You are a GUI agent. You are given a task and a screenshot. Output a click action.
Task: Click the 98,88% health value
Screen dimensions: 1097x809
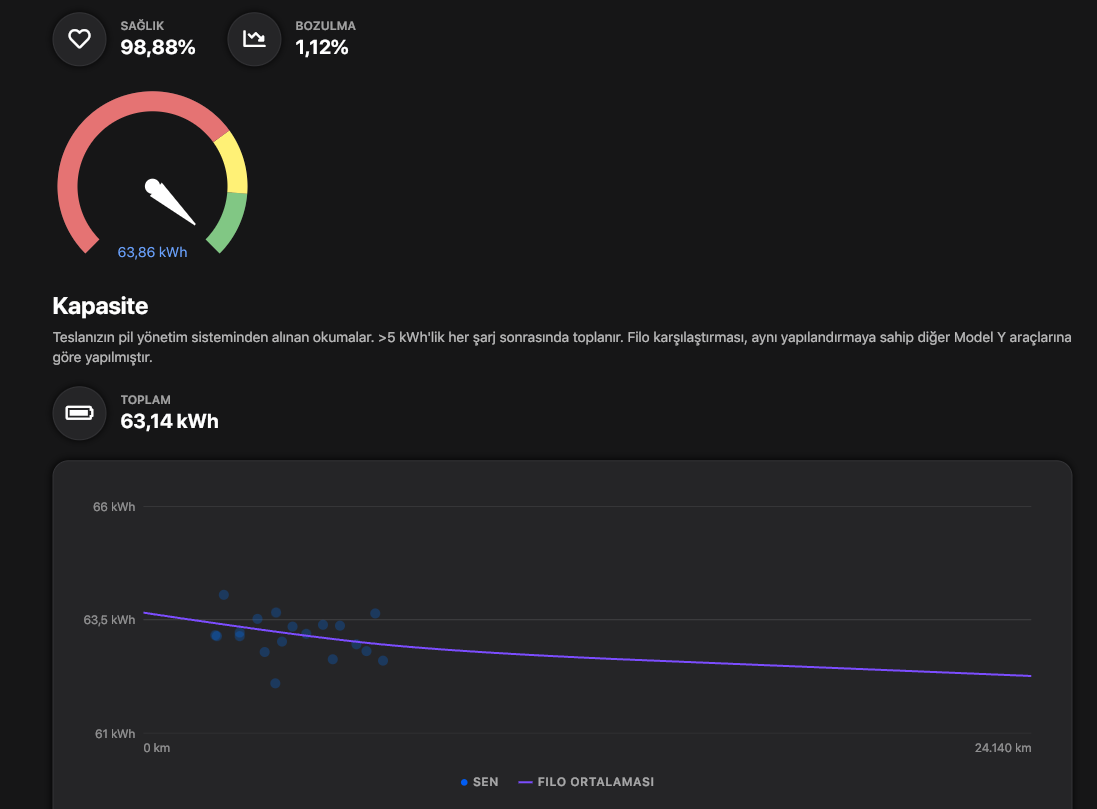pyautogui.click(x=158, y=47)
